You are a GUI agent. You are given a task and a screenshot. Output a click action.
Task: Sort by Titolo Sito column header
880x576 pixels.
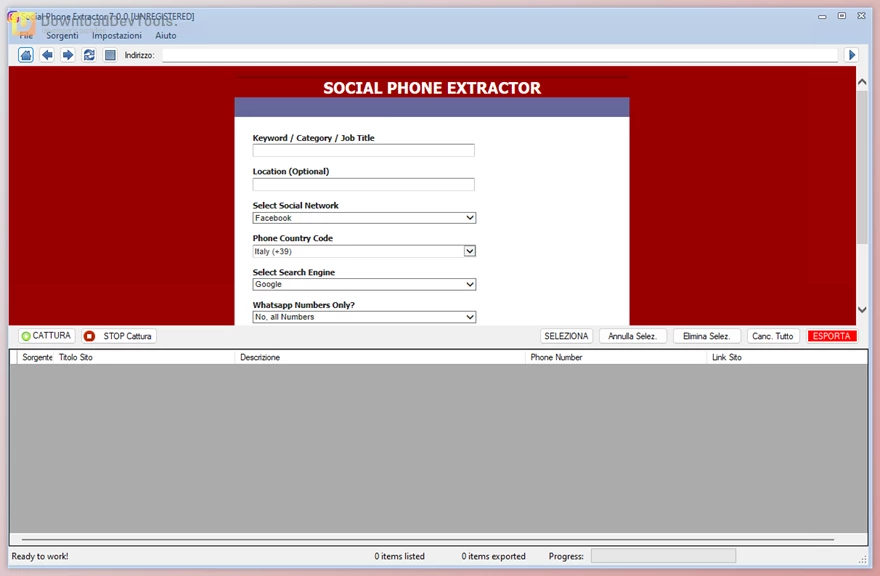click(144, 357)
